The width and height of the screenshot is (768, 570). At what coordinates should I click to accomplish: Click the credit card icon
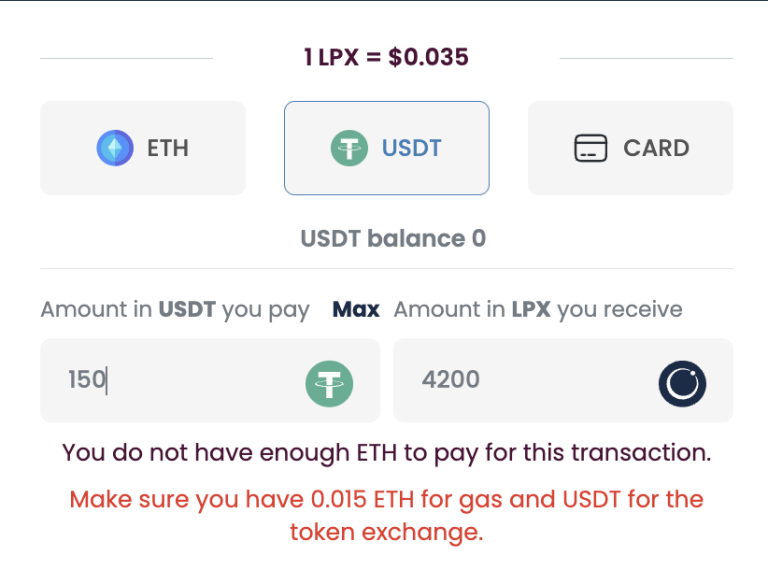(x=591, y=148)
